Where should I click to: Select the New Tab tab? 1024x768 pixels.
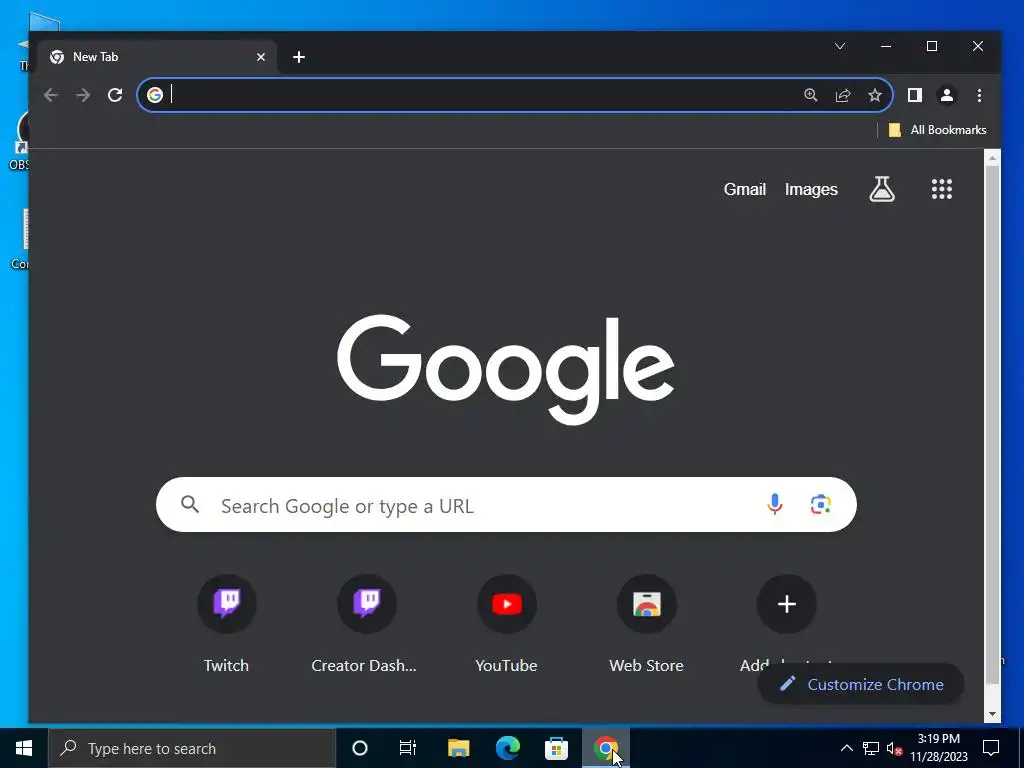tap(157, 57)
